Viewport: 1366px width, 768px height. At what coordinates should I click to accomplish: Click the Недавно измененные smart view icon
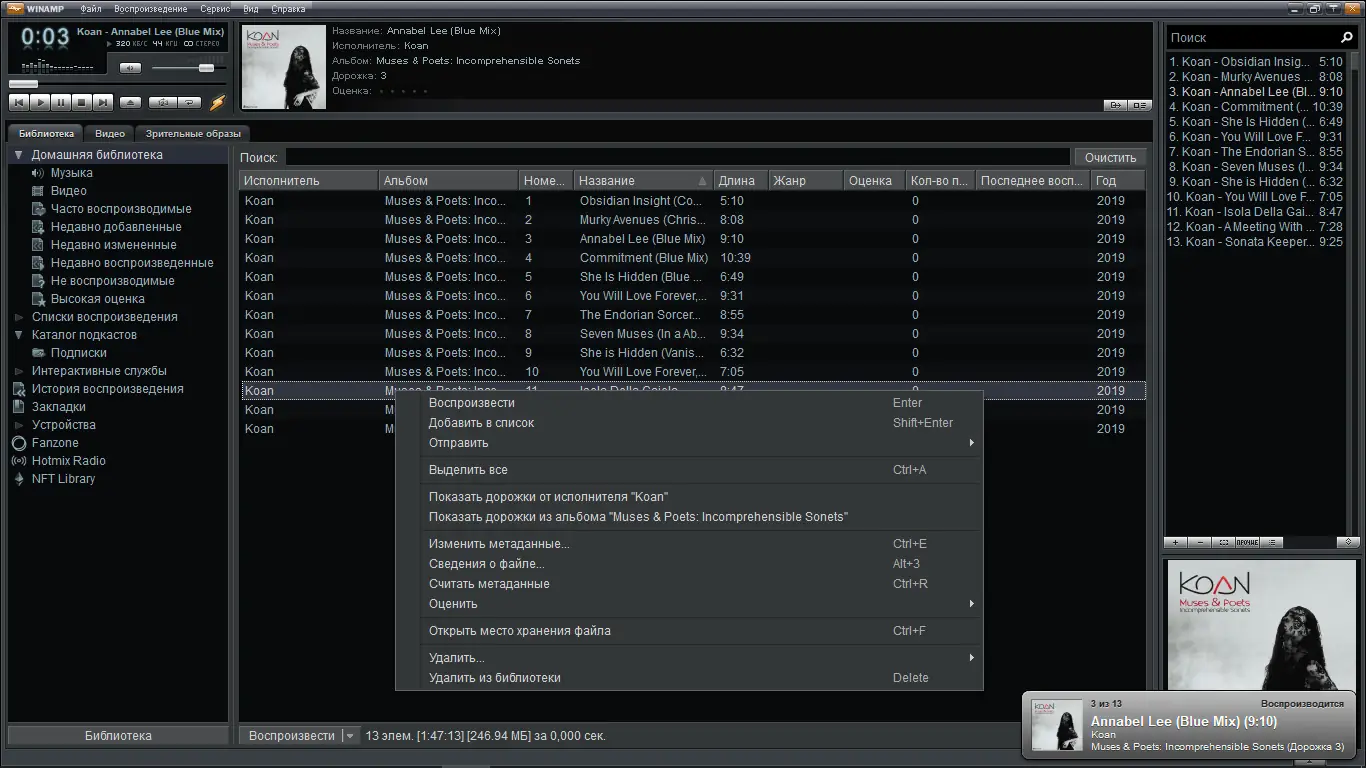pos(38,245)
